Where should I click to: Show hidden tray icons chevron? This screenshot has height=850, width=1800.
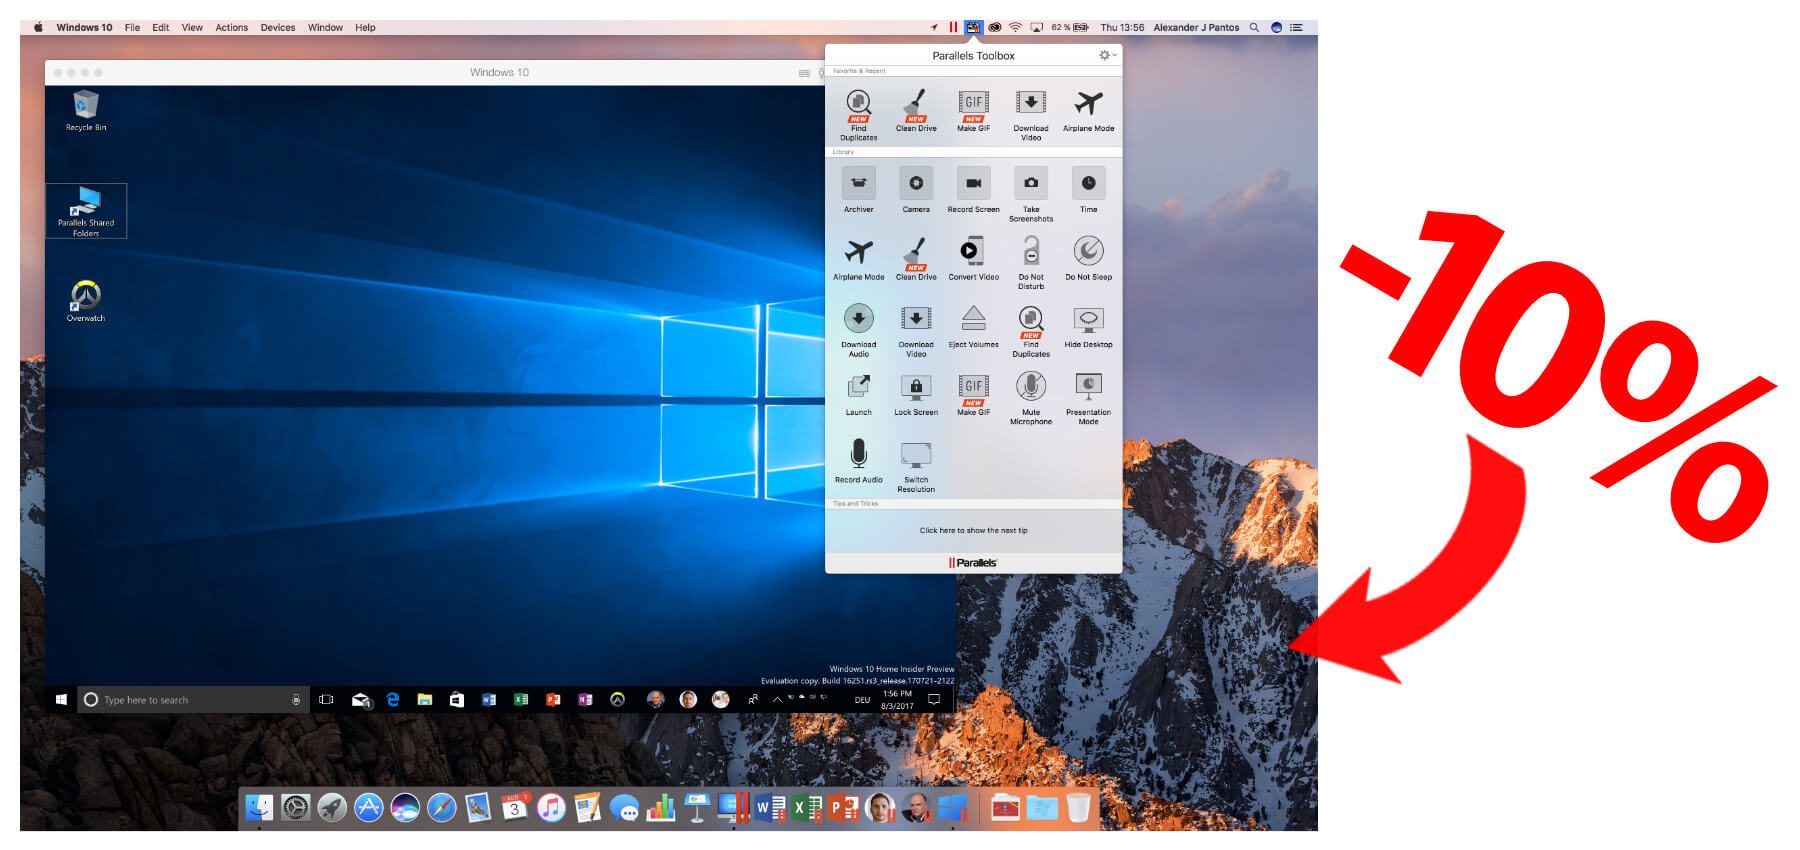point(777,699)
